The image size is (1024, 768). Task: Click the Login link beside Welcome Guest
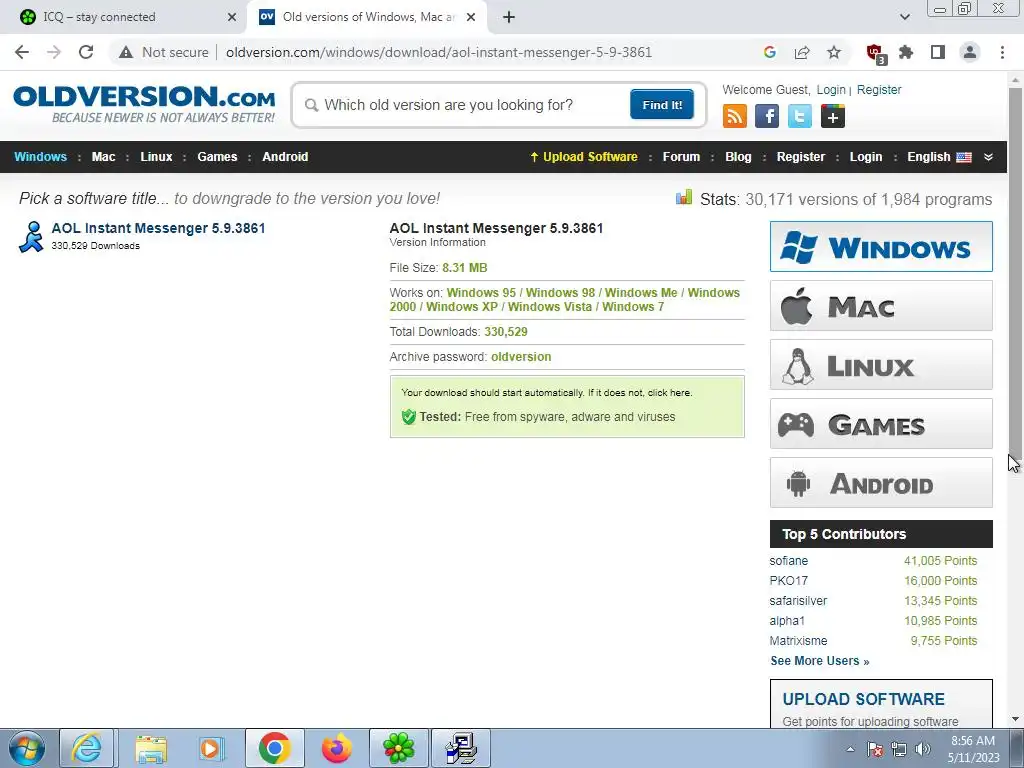[831, 90]
